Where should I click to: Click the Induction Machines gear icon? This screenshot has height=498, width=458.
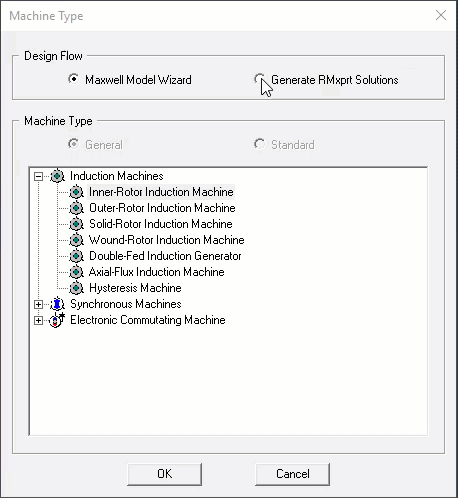coord(57,176)
